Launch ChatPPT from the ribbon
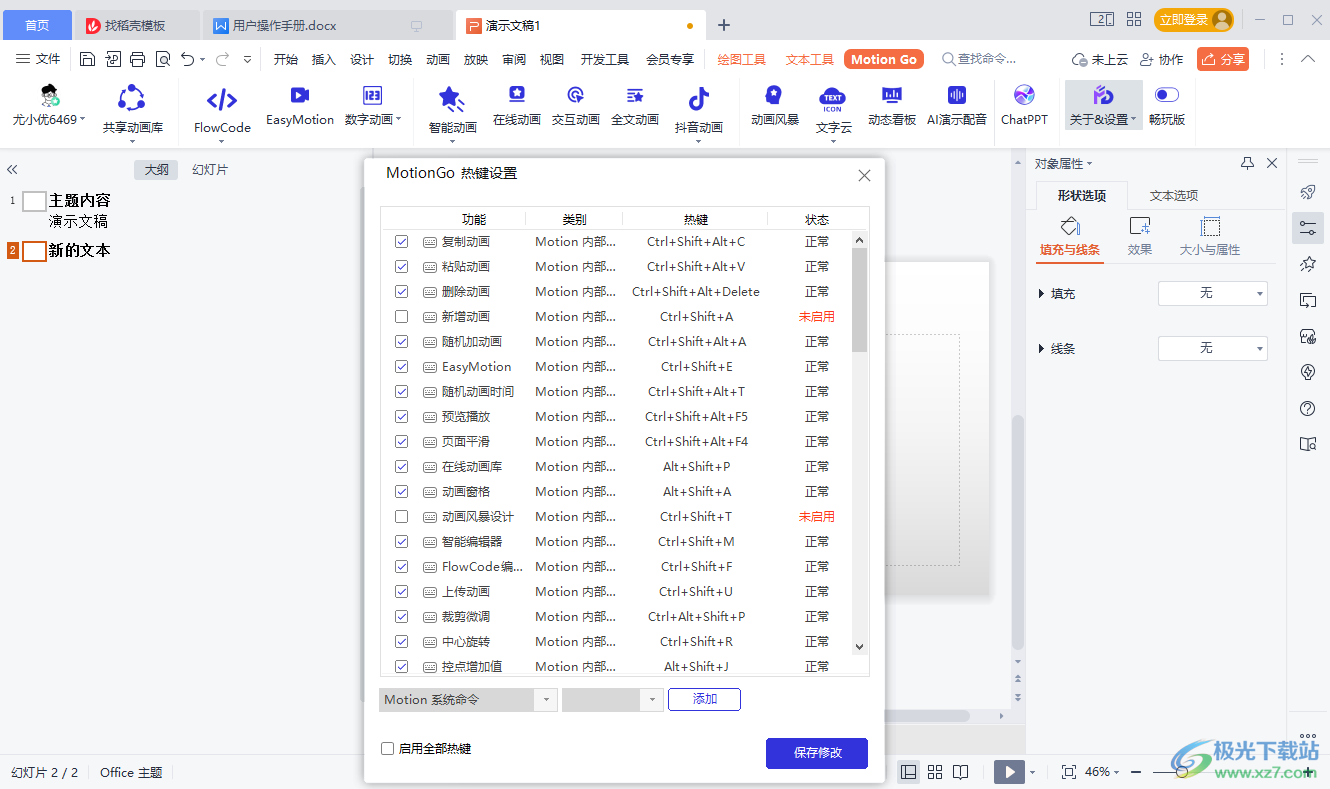Image resolution: width=1330 pixels, height=789 pixels. (x=1024, y=106)
